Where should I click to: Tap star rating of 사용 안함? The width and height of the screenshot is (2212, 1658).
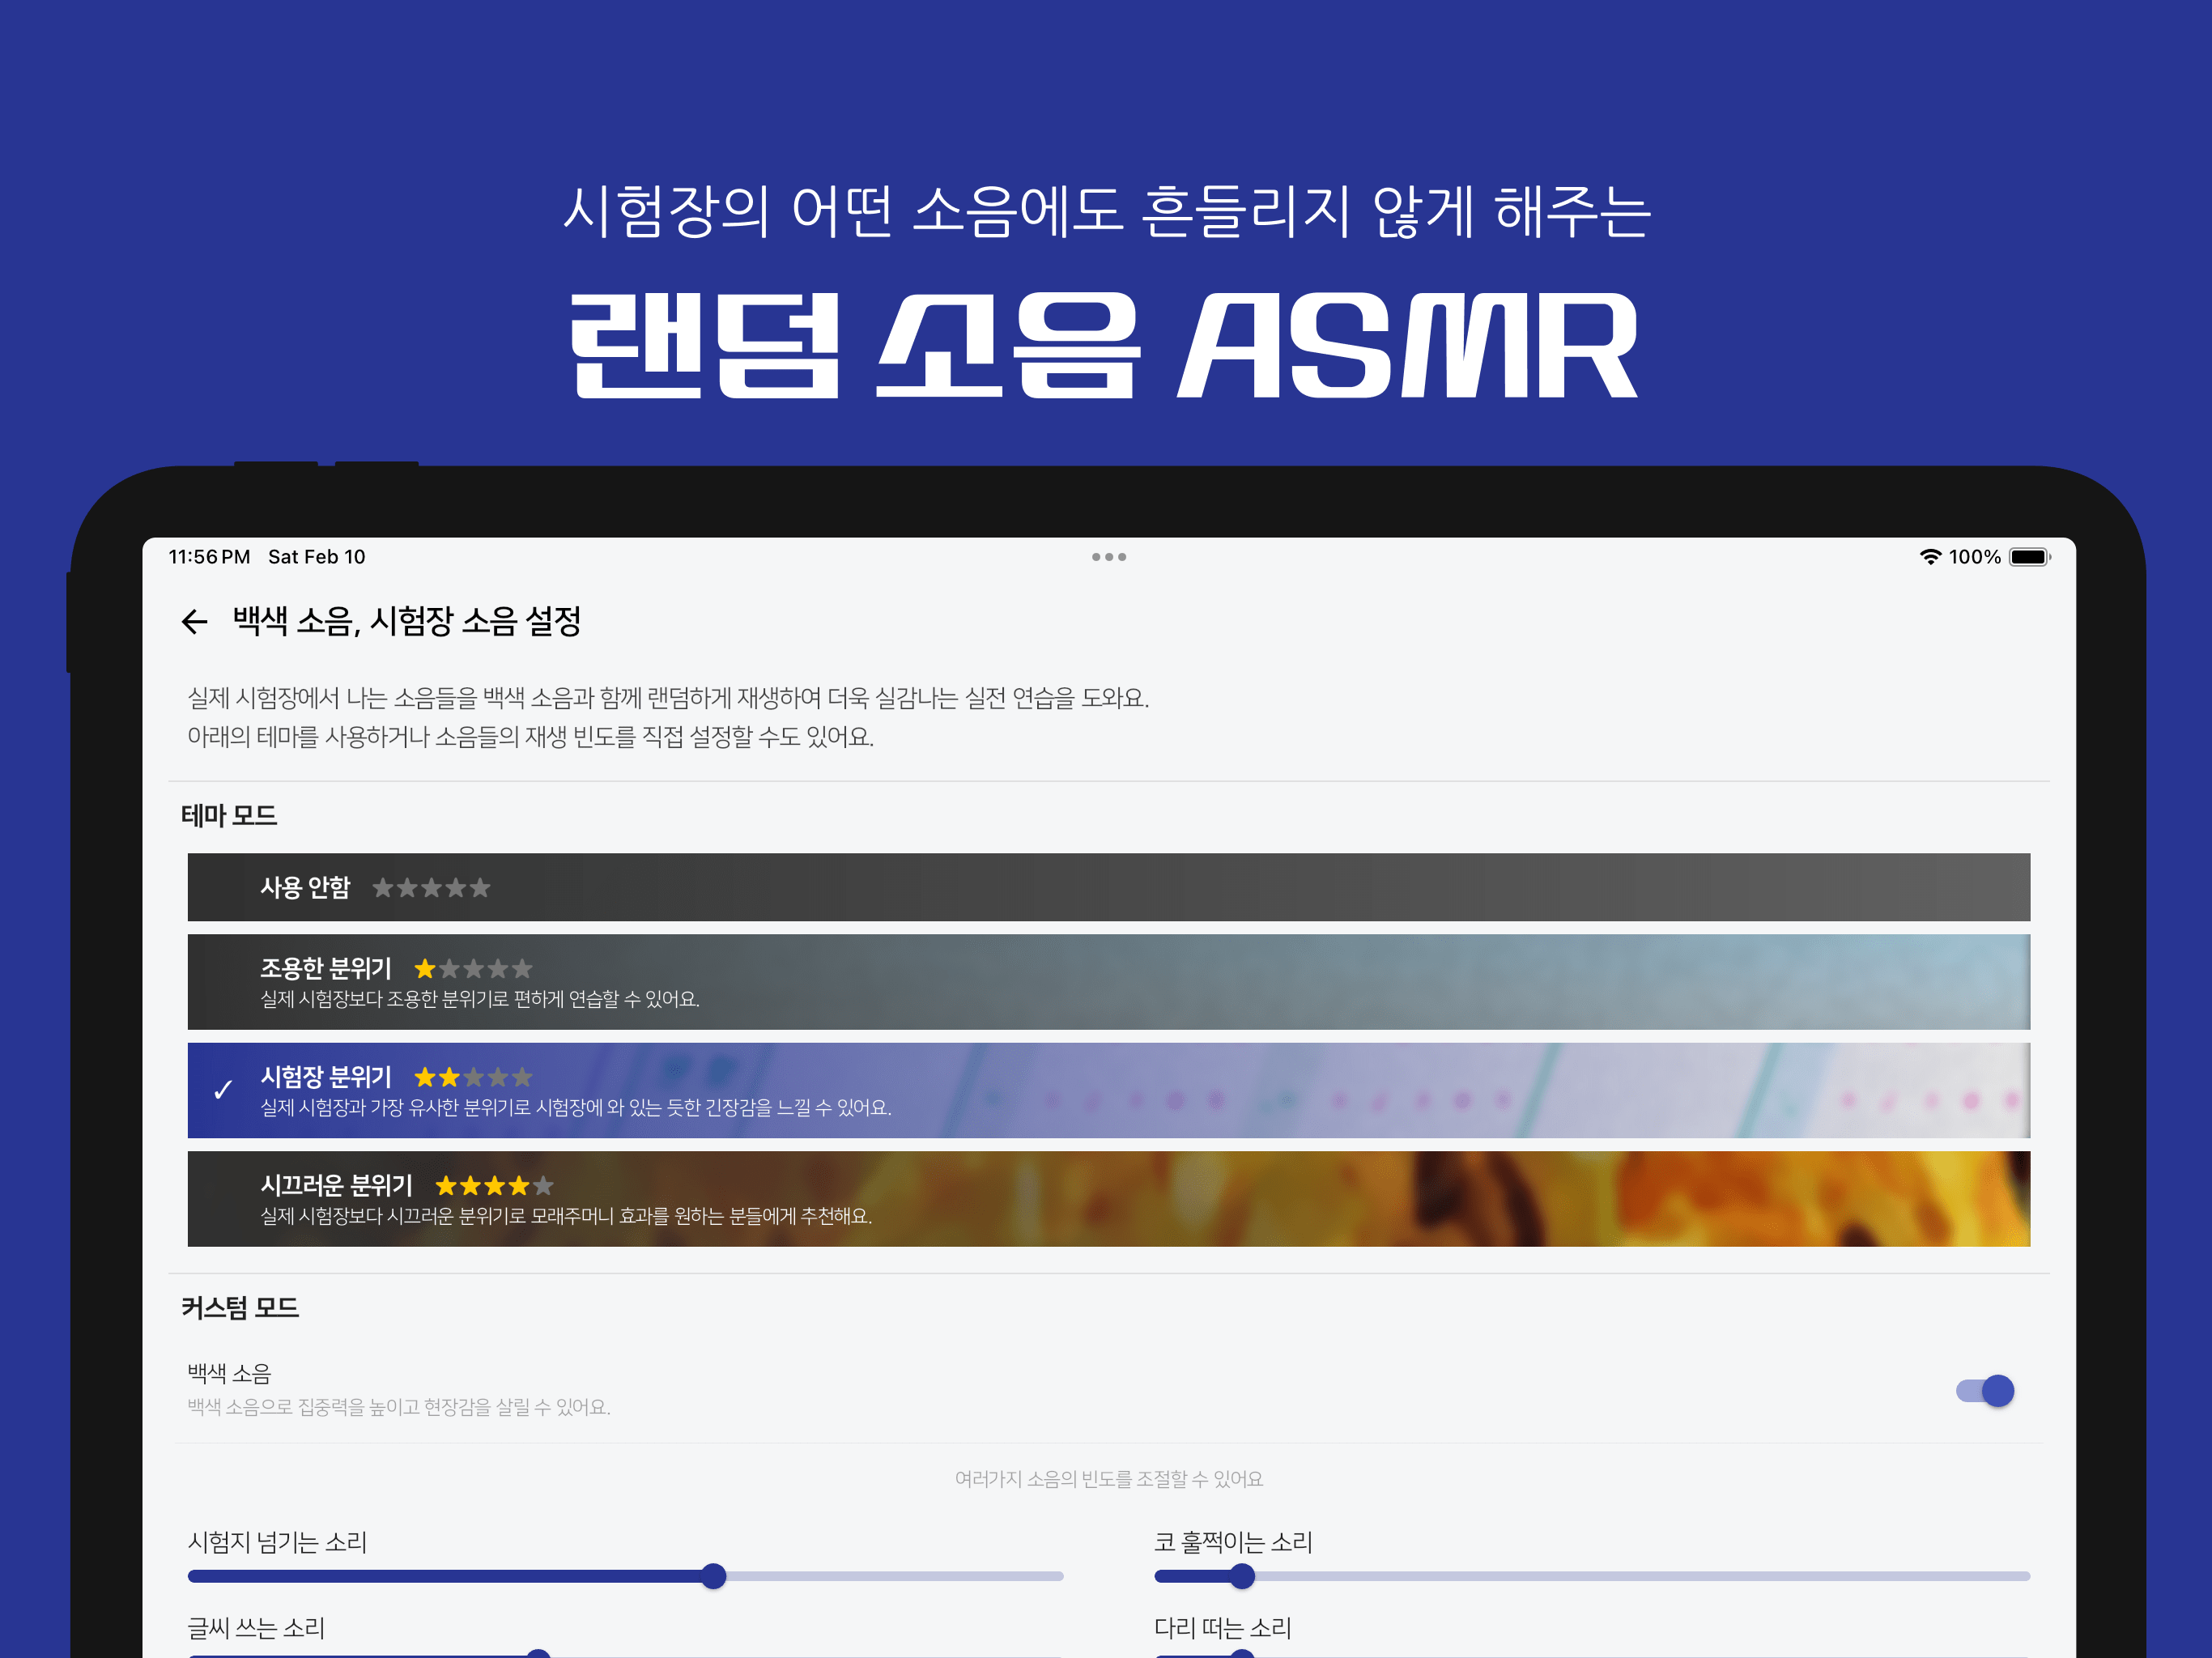coord(431,888)
